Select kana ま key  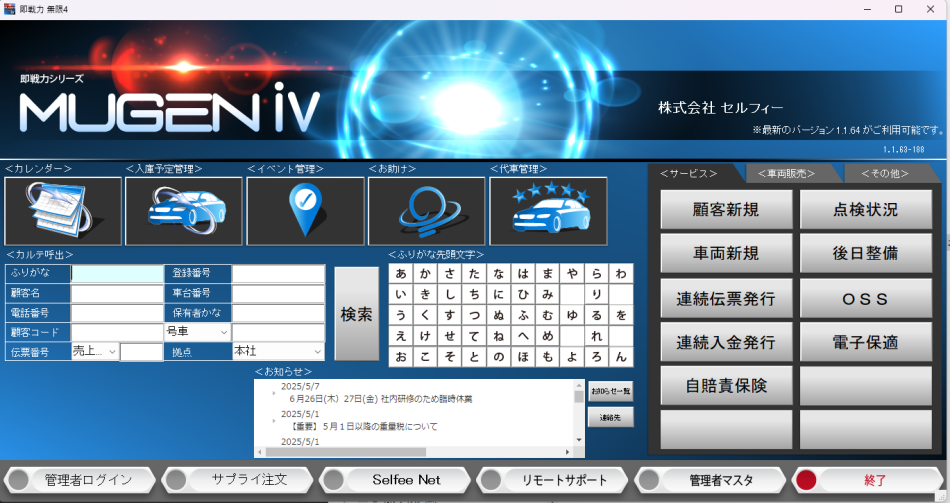[x=548, y=274]
